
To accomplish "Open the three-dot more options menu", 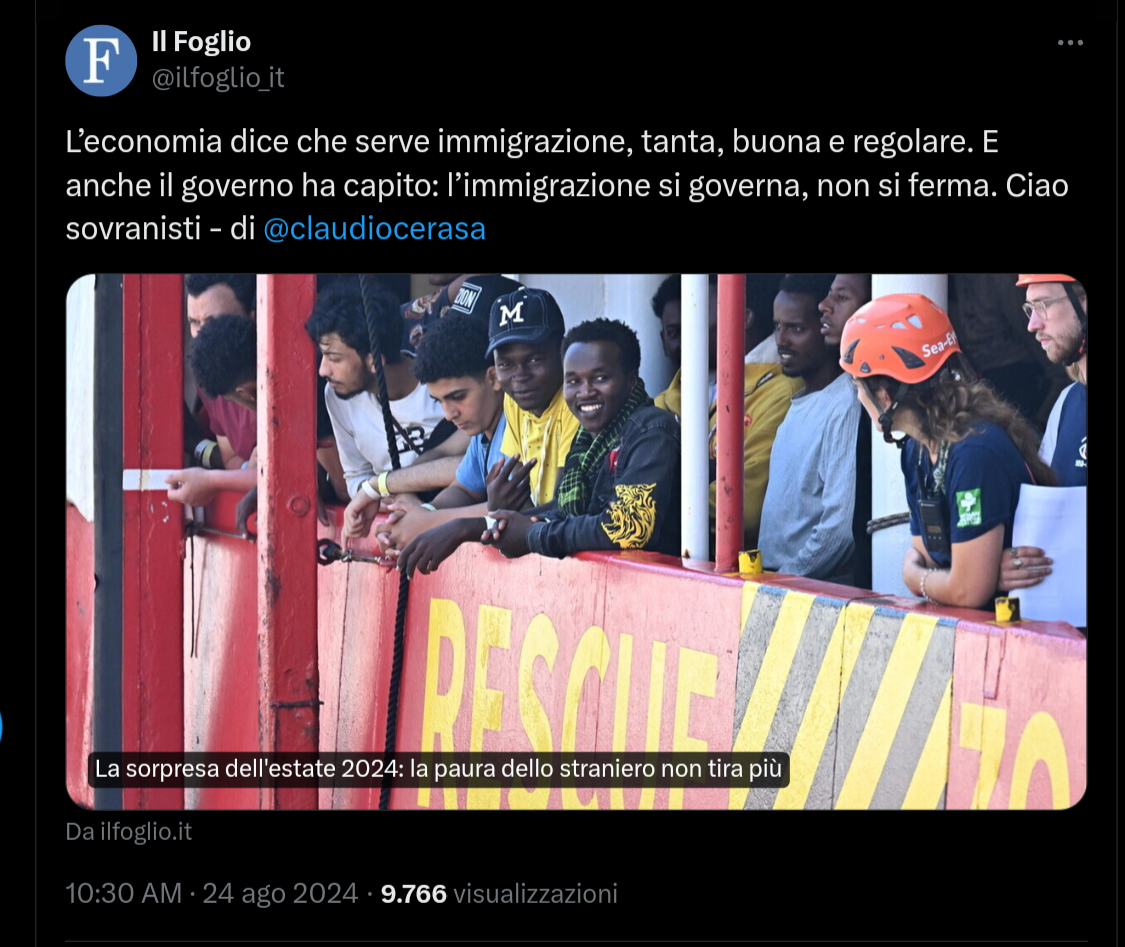I will pos(1070,43).
